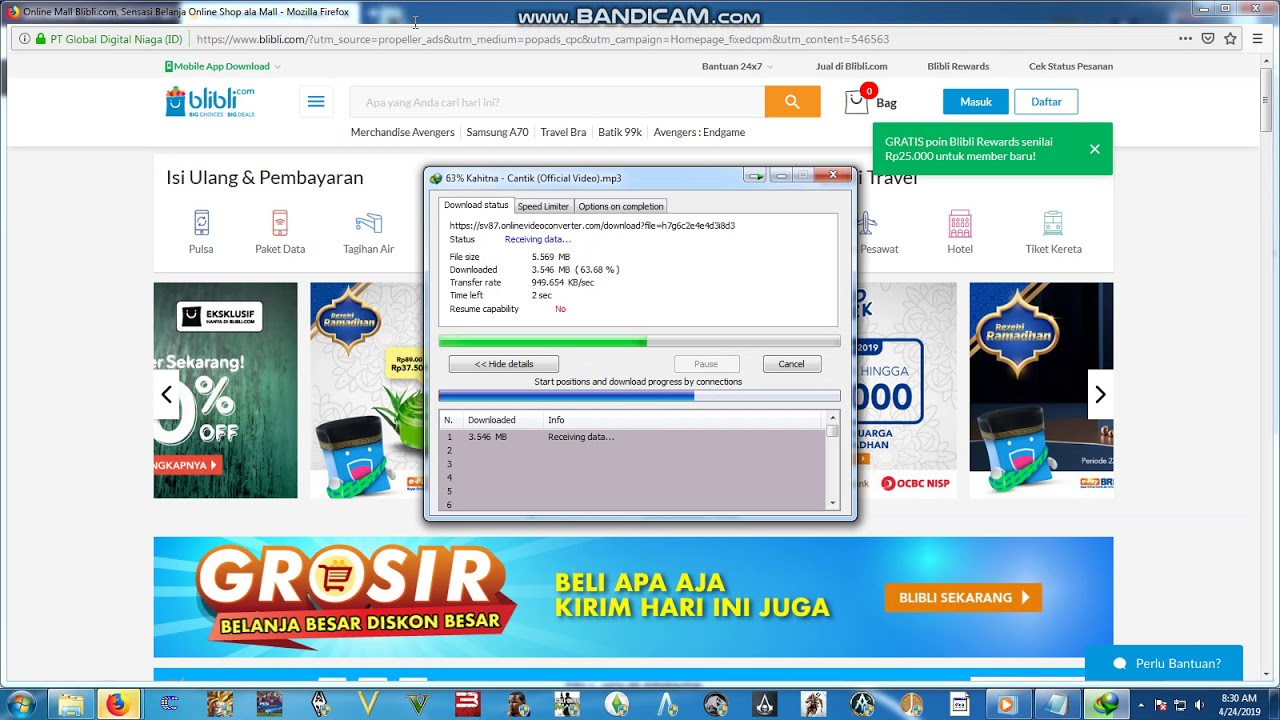Bookmark this page with the star icon

point(1230,39)
